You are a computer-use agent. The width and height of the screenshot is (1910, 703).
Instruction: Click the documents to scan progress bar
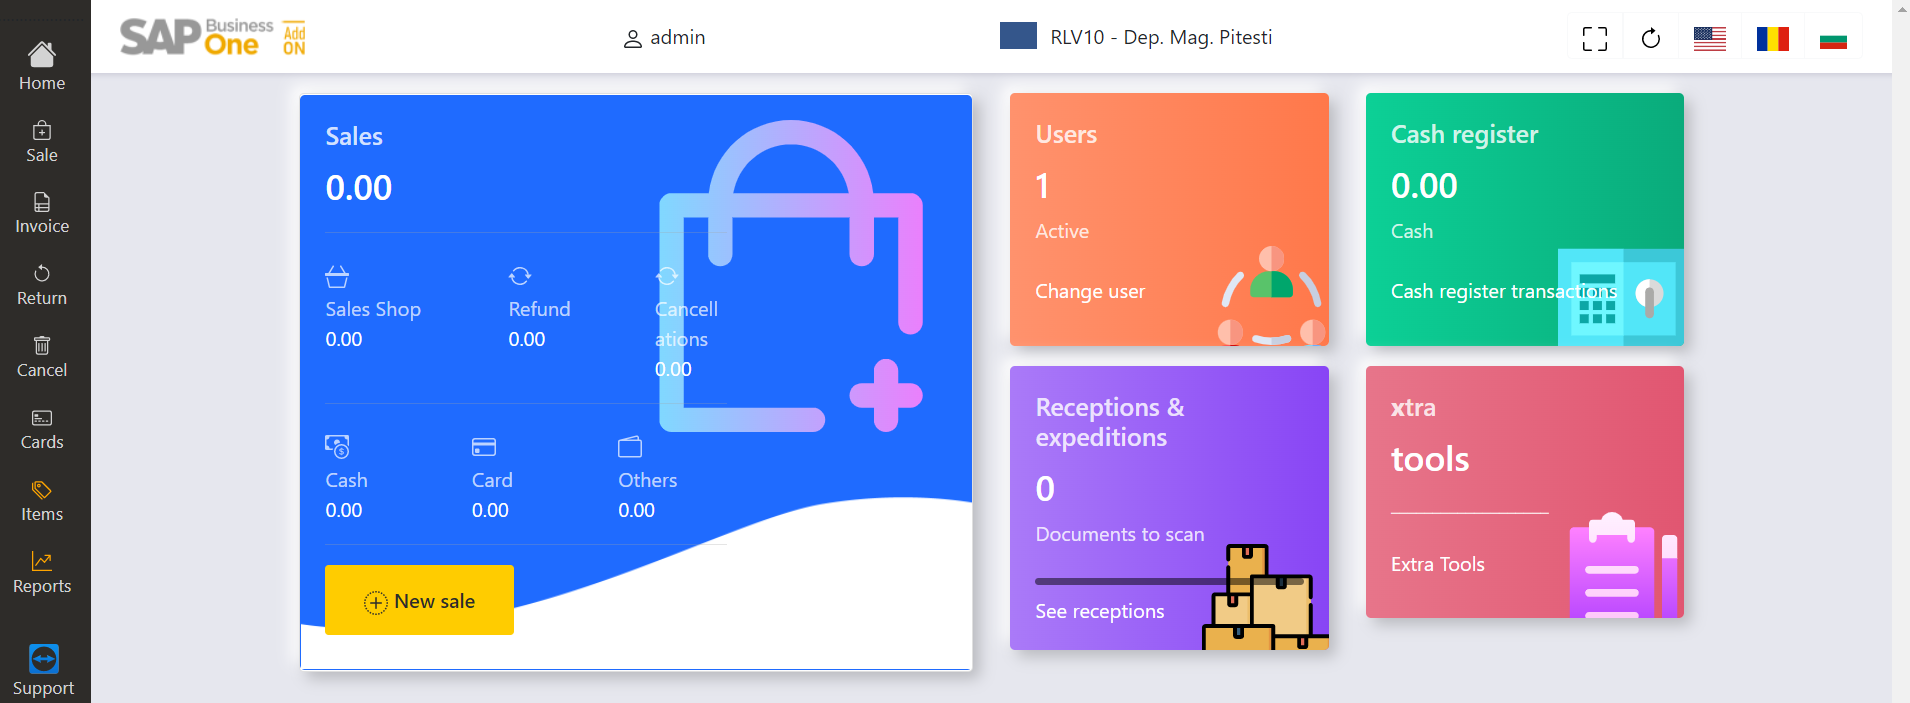click(x=1170, y=581)
